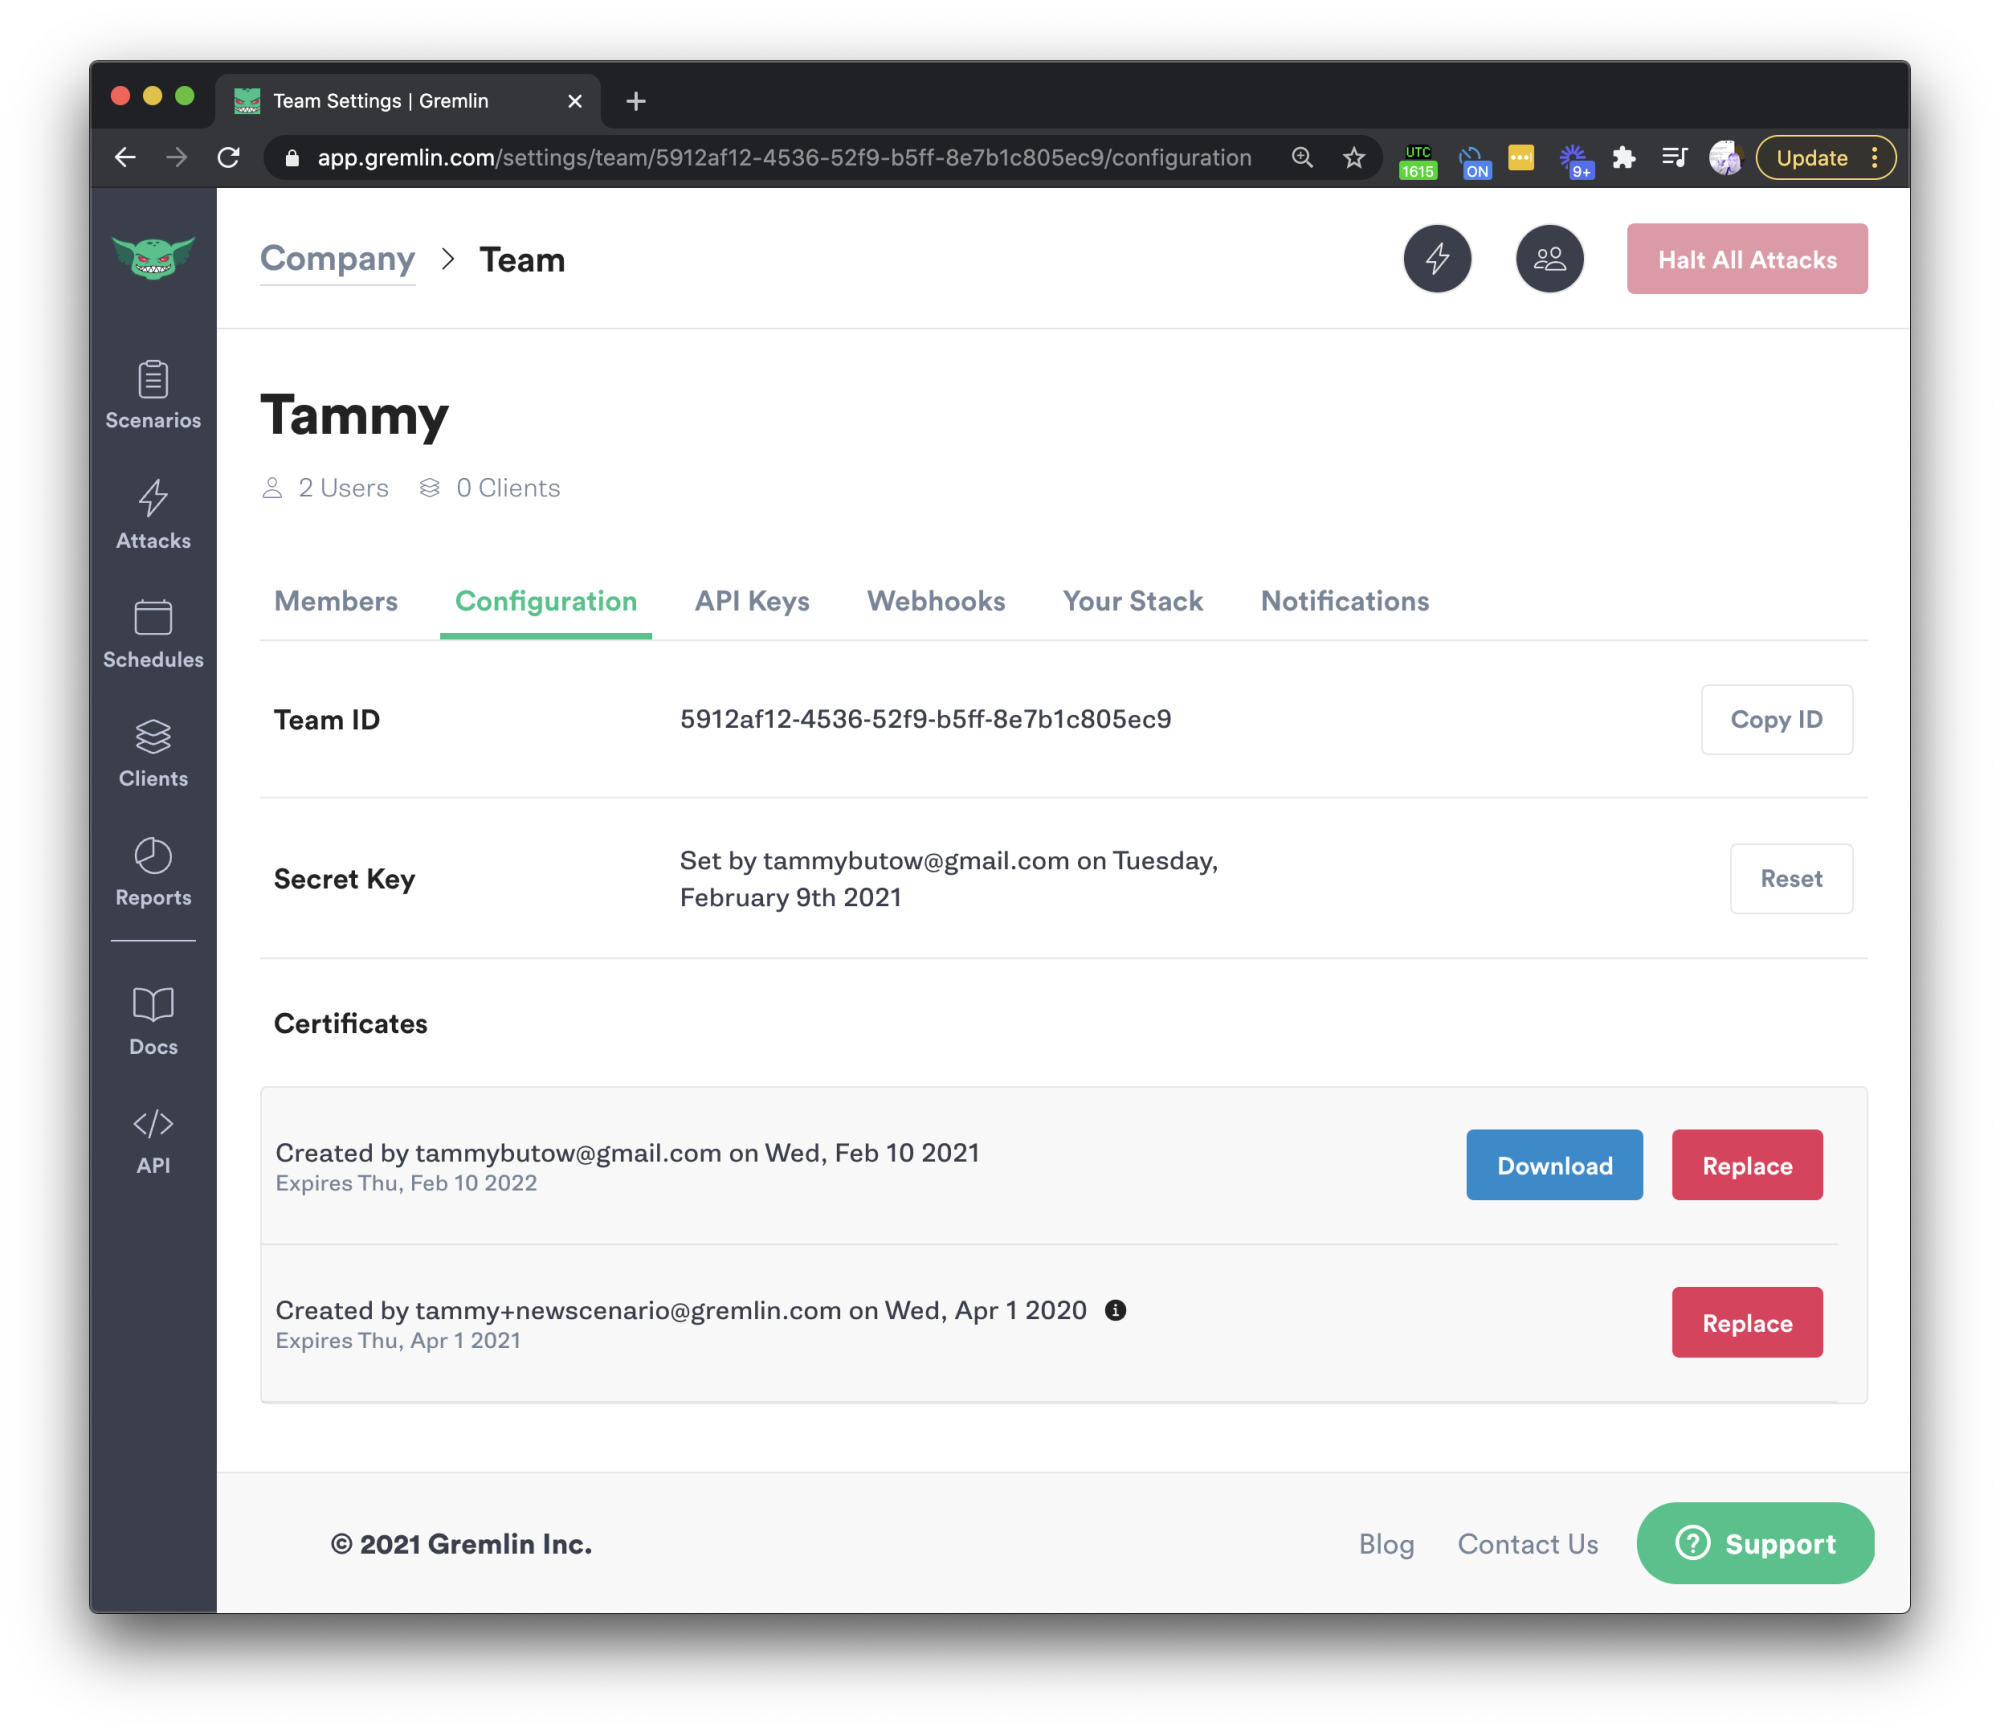The image size is (2000, 1732).
Task: Click the lightning bolt header button
Action: (1437, 259)
